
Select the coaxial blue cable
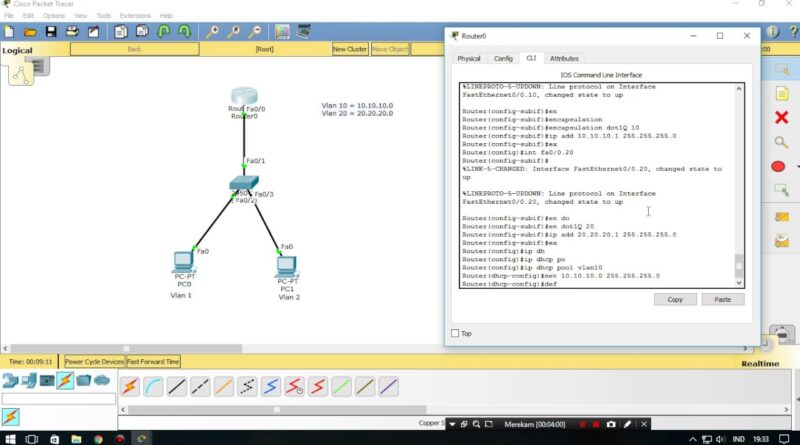tap(271, 387)
